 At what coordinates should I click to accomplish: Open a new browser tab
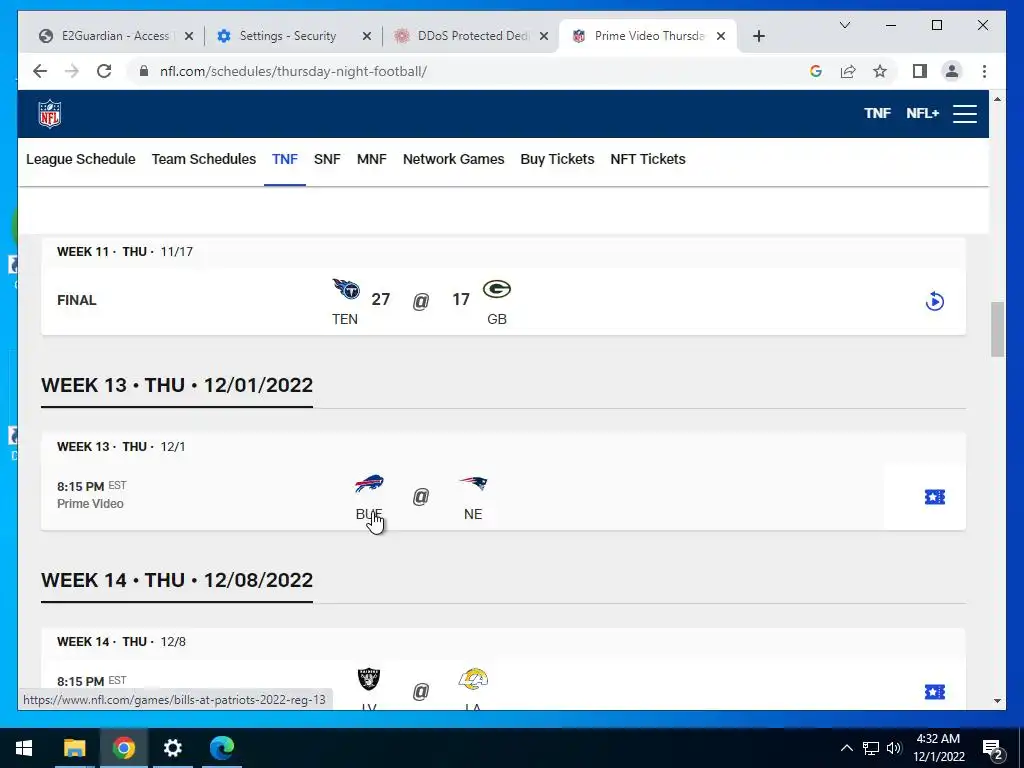tap(758, 36)
